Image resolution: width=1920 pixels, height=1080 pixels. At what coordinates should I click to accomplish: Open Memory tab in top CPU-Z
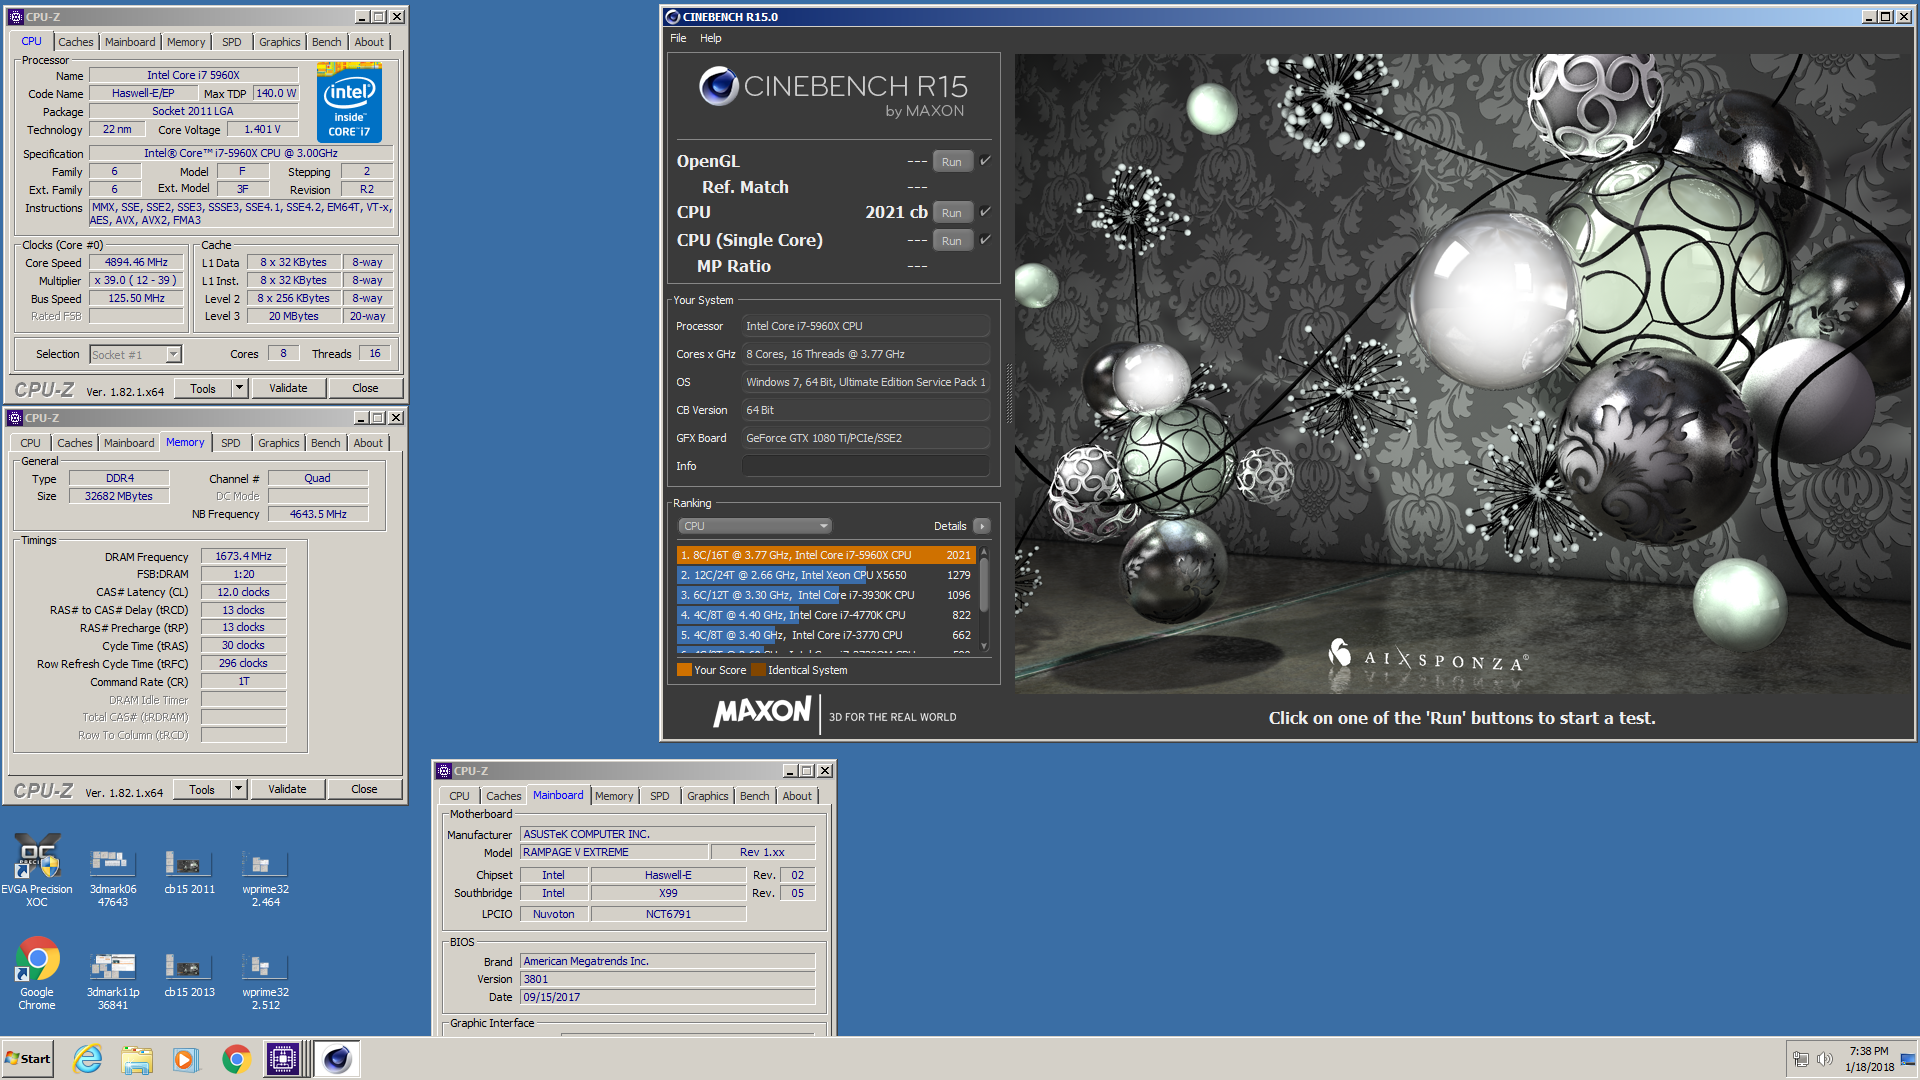click(x=186, y=42)
